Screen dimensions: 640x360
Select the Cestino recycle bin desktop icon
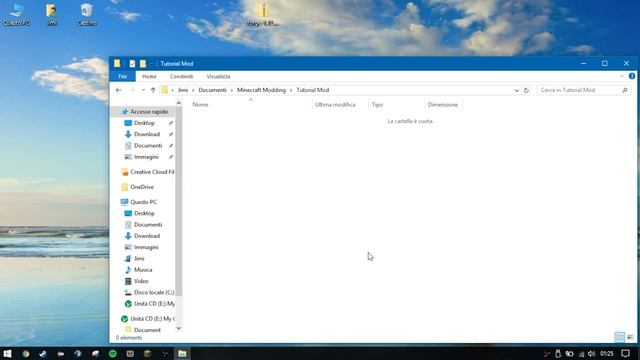click(87, 15)
